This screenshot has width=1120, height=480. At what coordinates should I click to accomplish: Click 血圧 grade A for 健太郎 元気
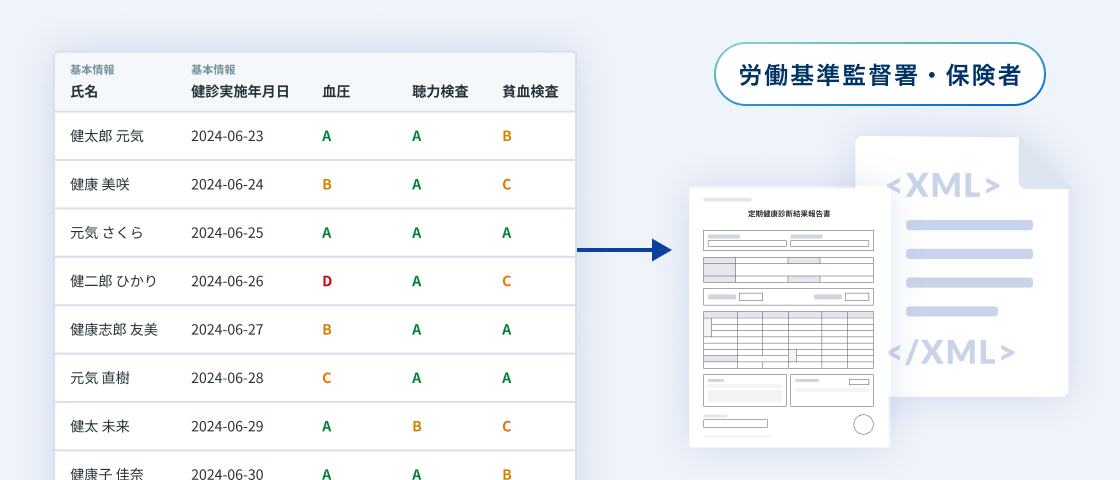coord(326,136)
